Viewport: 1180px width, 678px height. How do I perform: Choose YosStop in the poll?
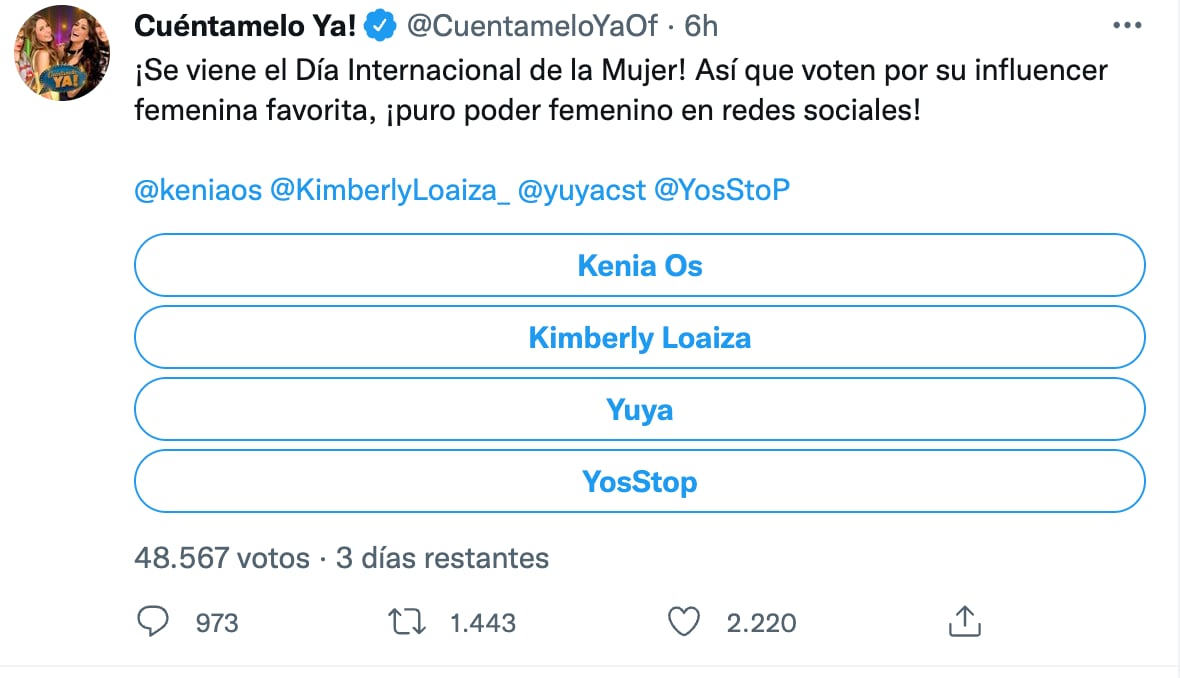coord(639,481)
